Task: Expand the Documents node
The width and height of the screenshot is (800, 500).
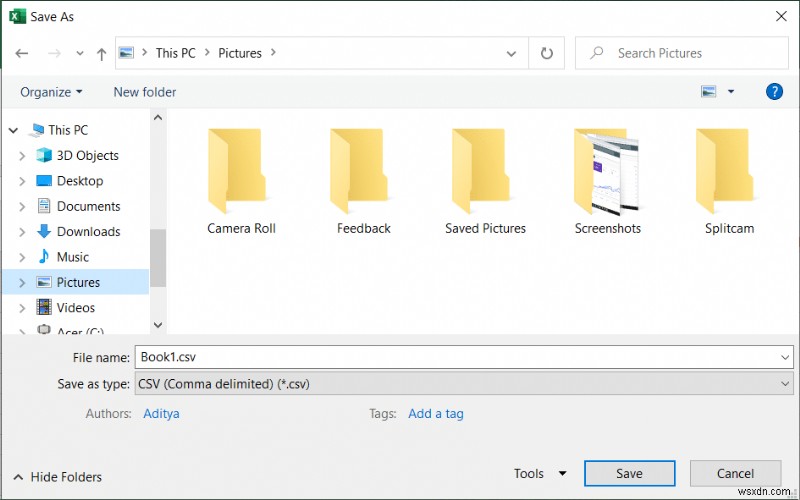Action: pos(22,207)
